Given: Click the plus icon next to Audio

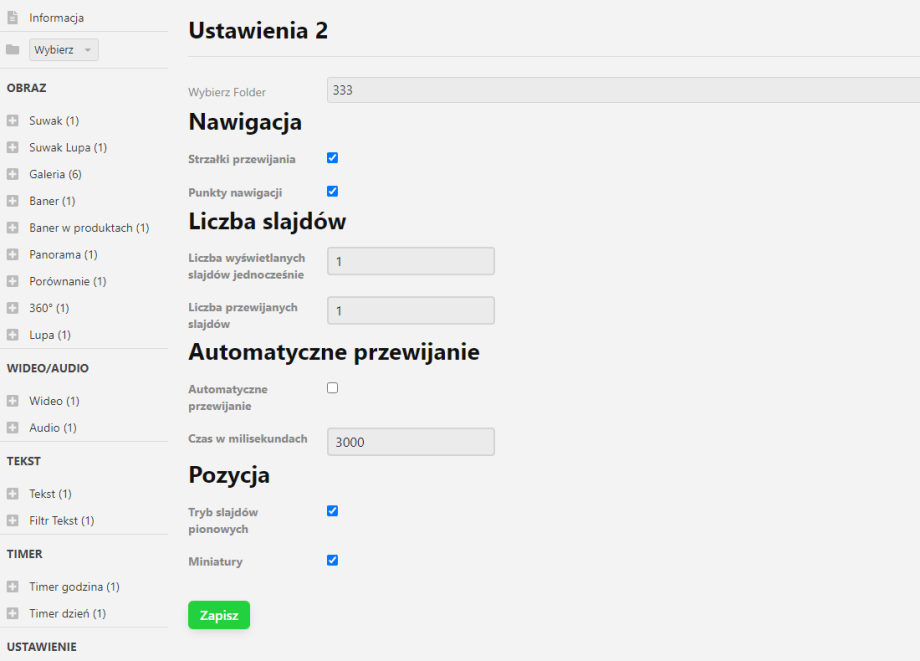Looking at the screenshot, I should tap(12, 427).
